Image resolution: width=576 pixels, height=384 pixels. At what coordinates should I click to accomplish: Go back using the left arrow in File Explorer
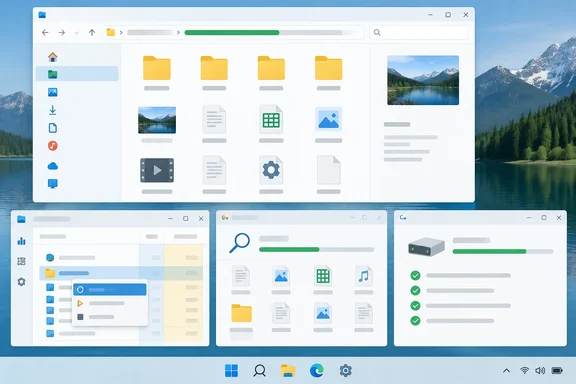coord(45,33)
